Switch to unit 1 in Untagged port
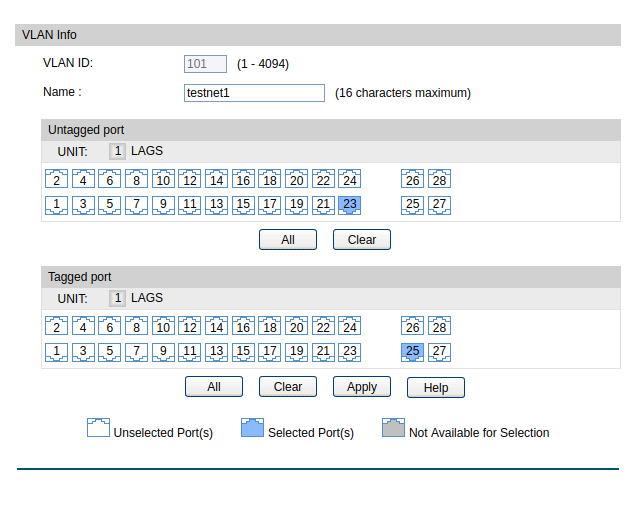The width and height of the screenshot is (638, 508). (x=118, y=151)
